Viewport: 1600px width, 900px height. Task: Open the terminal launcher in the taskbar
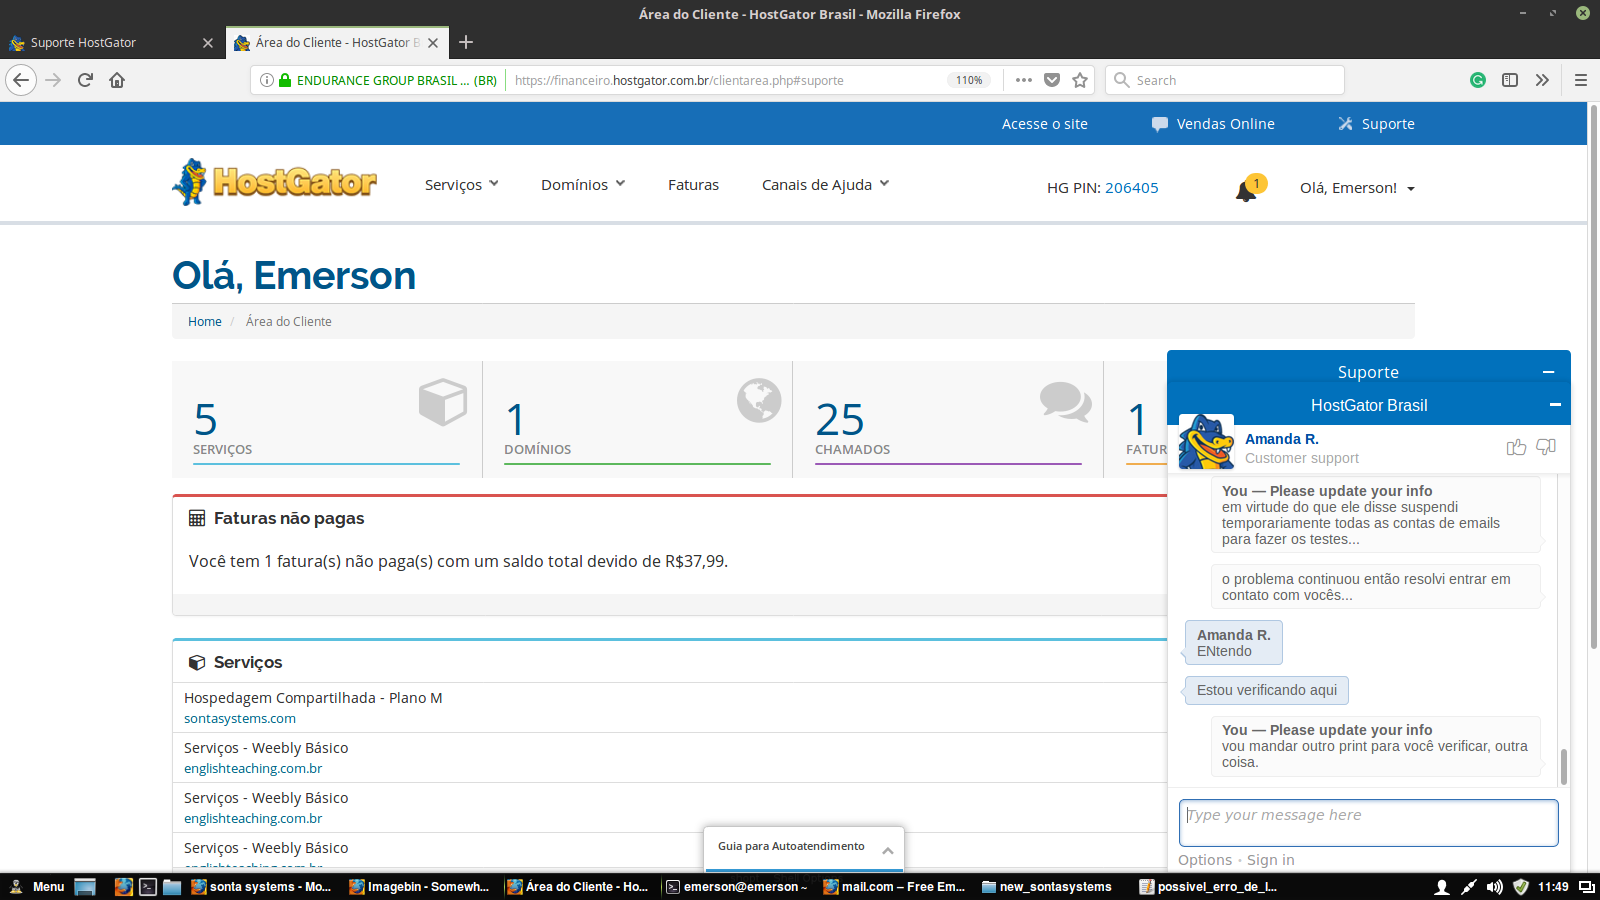coord(148,887)
